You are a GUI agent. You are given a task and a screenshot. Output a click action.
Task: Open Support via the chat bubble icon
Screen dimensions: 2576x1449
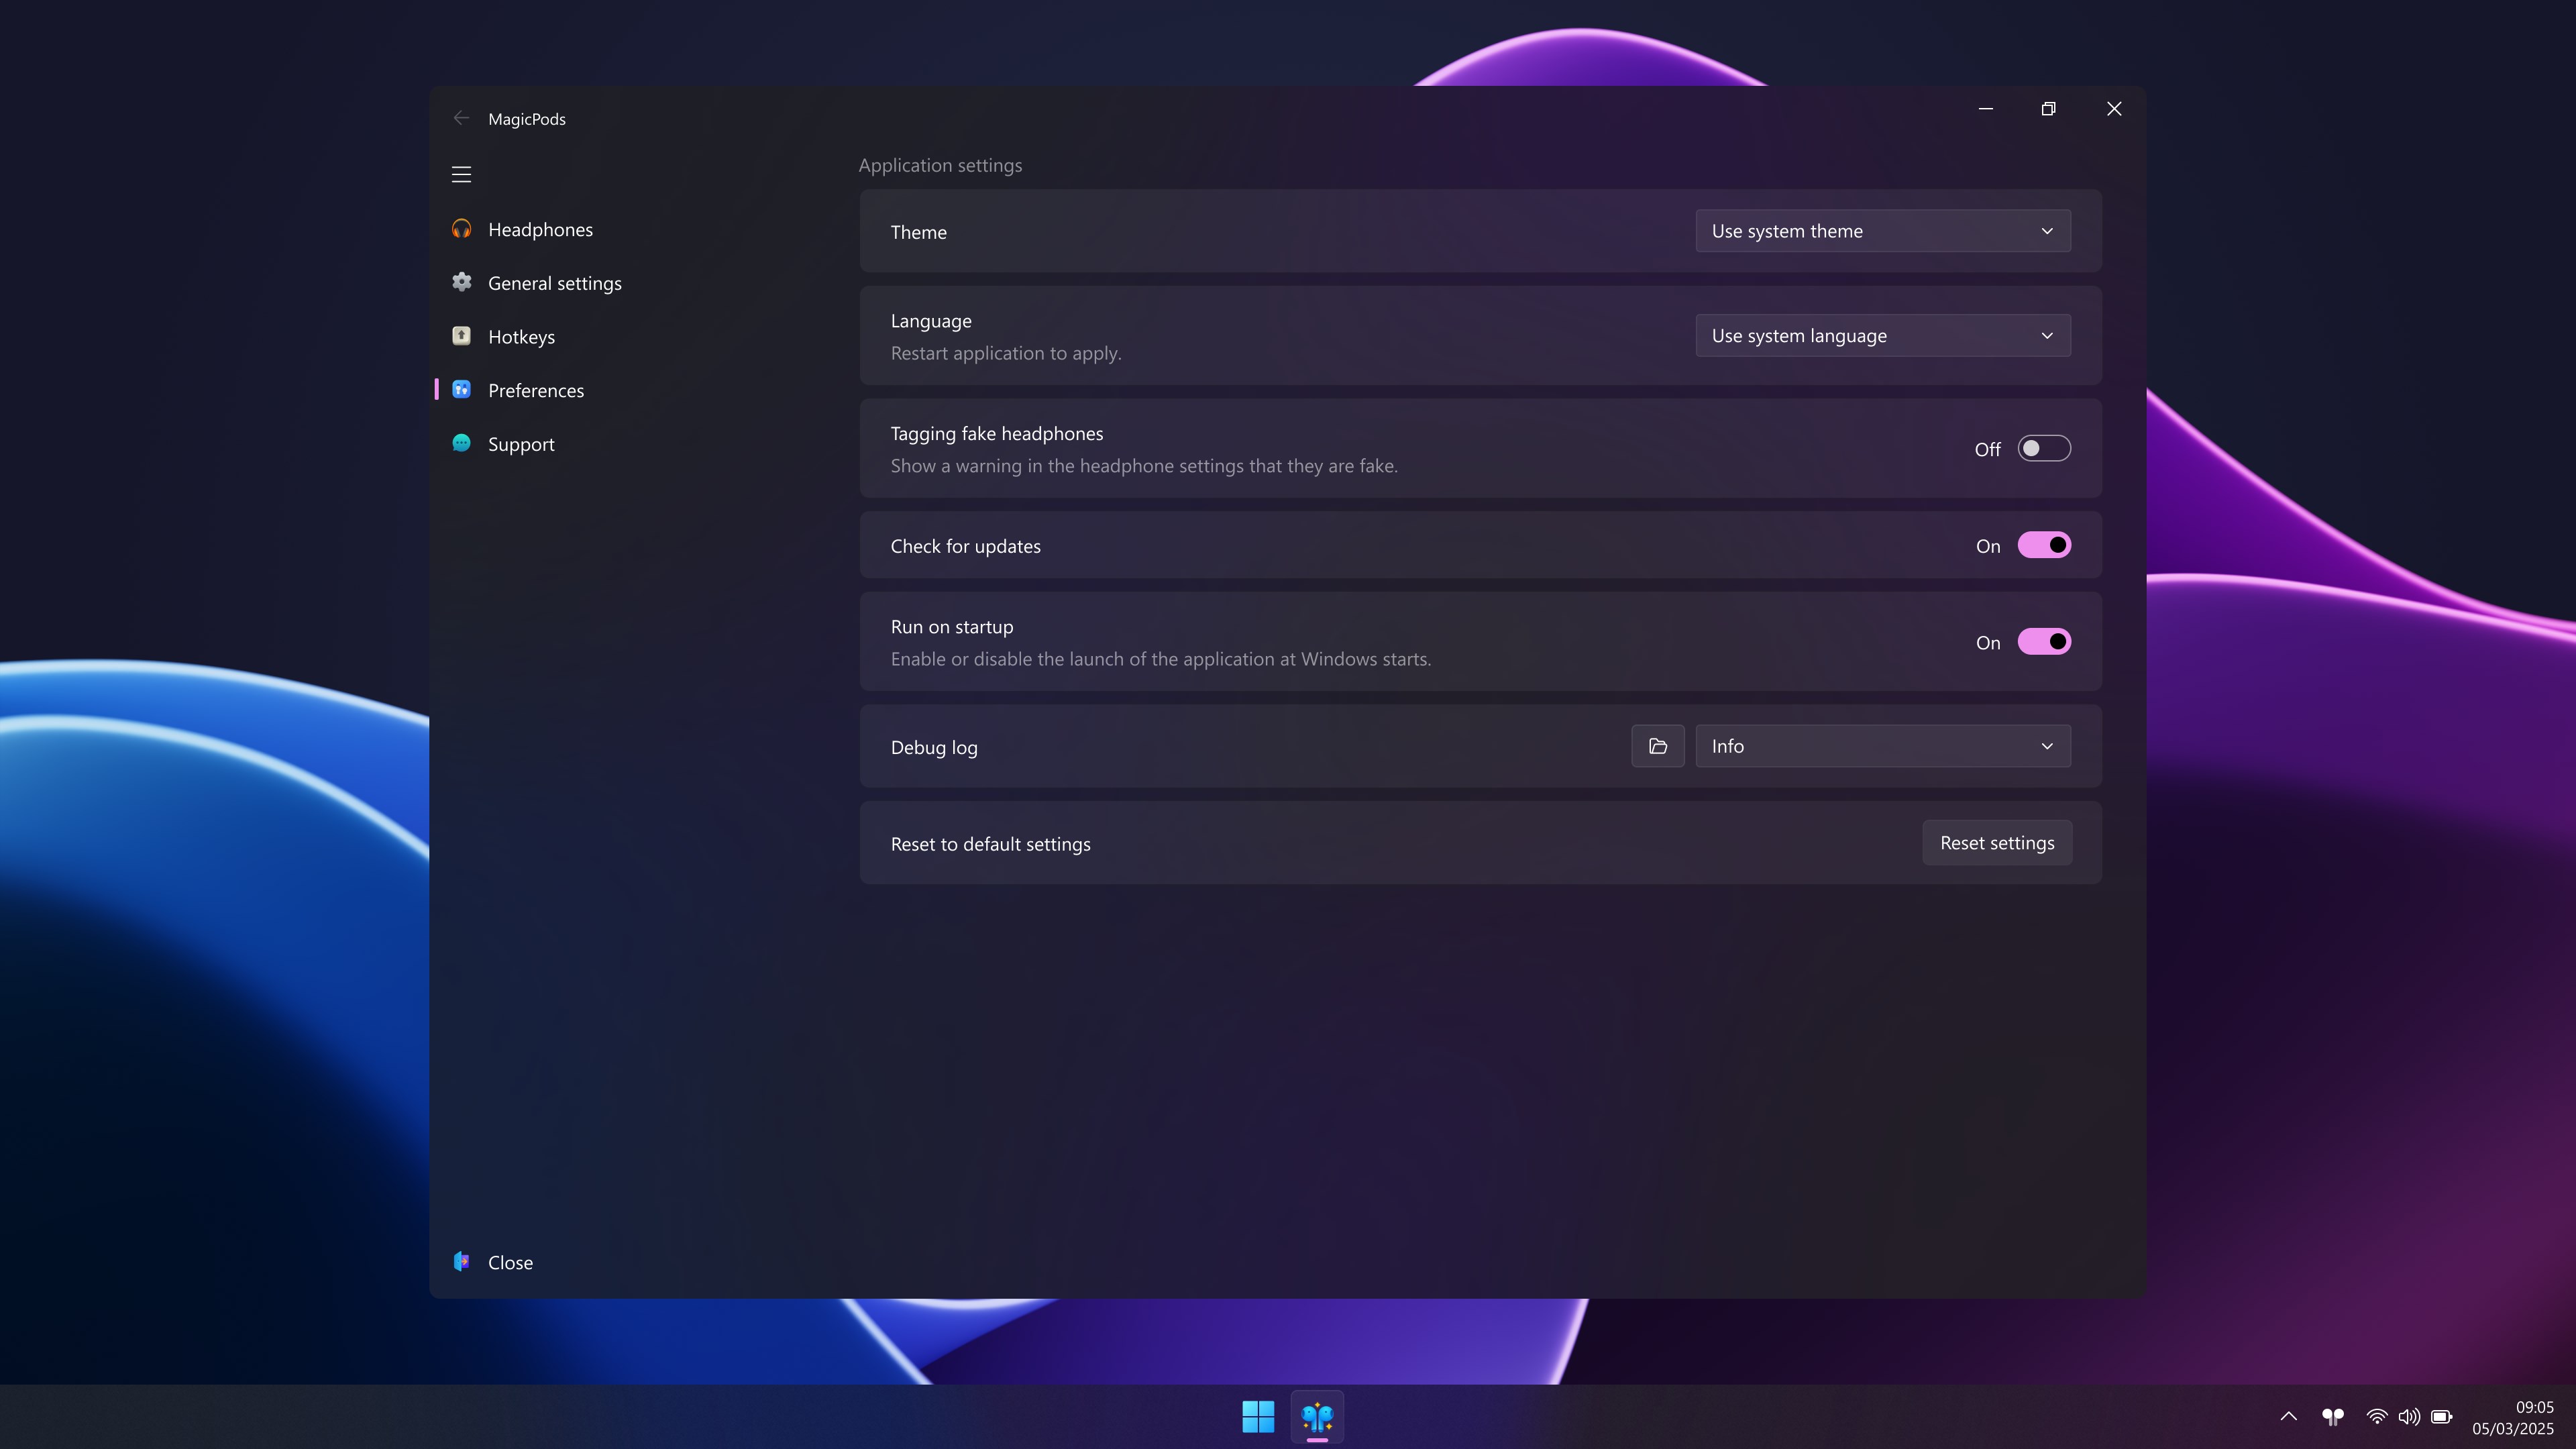pos(461,443)
